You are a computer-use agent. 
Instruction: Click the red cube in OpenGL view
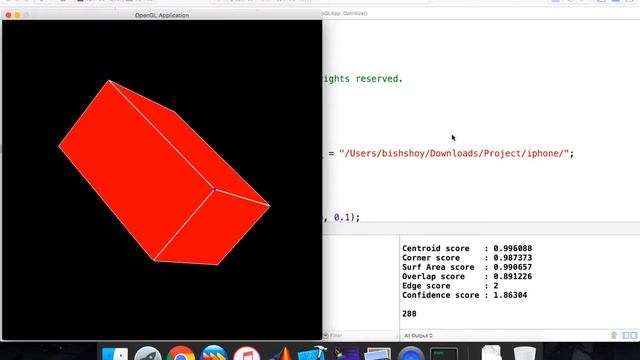(163, 171)
